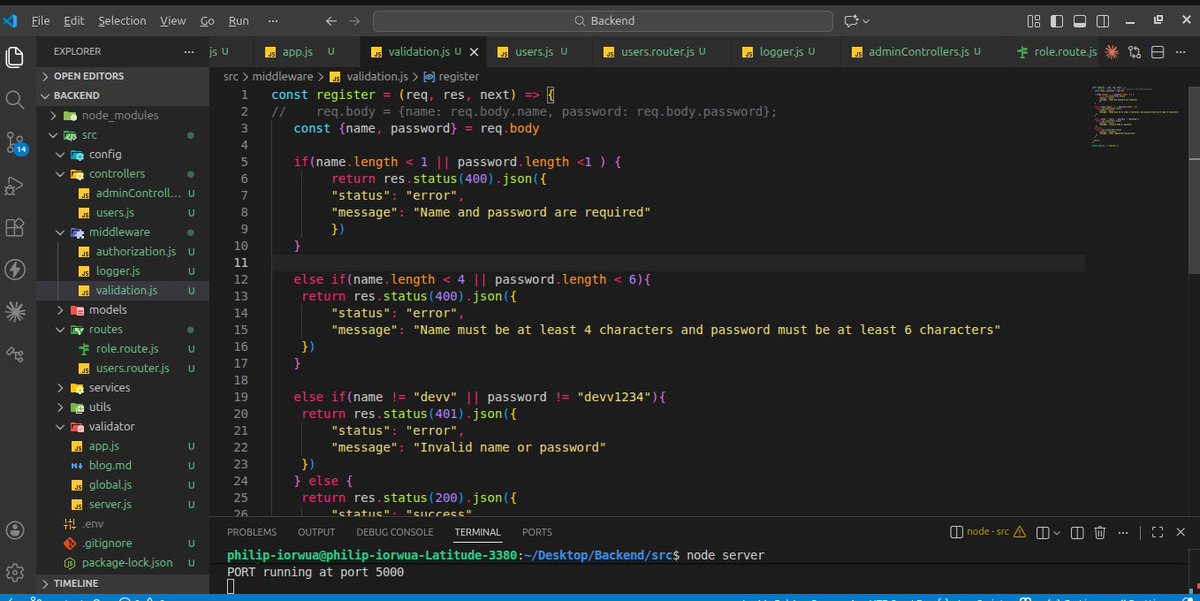This screenshot has width=1200, height=601.
Task: Switch to the users.router.js editor tab
Action: point(660,51)
